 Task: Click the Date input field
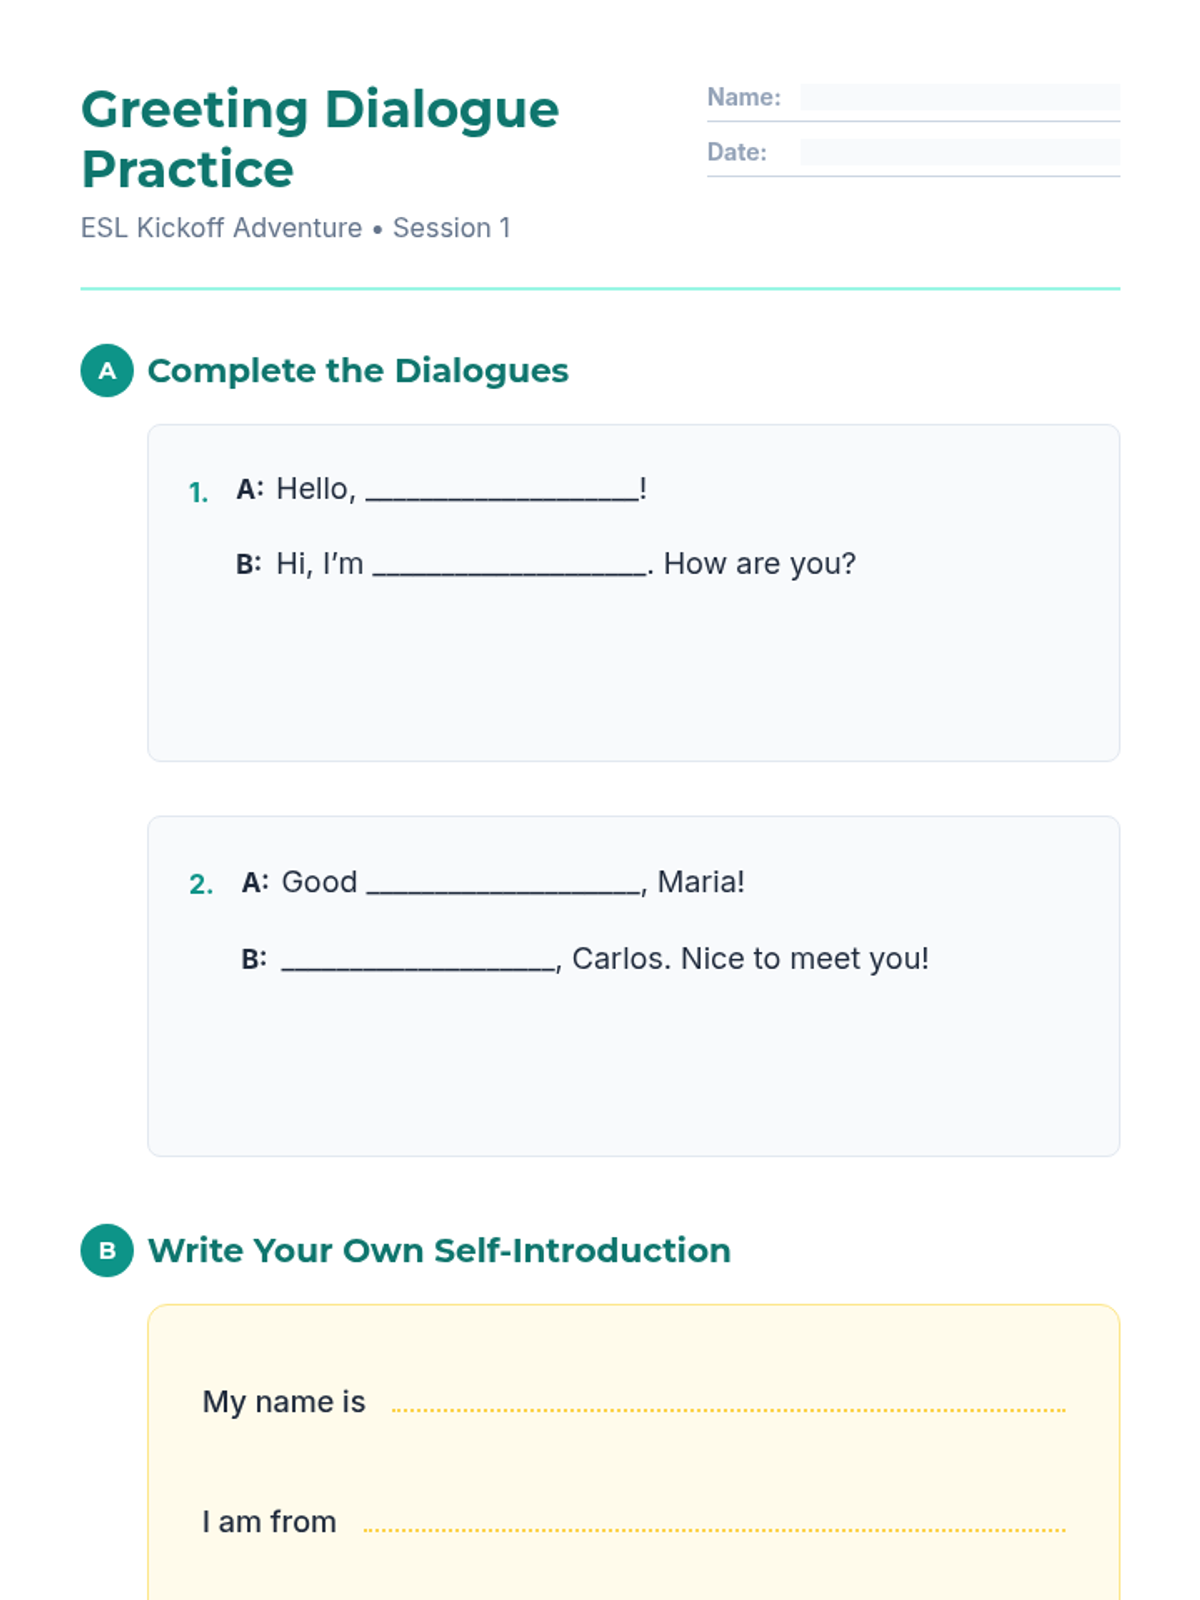pyautogui.click(x=959, y=152)
